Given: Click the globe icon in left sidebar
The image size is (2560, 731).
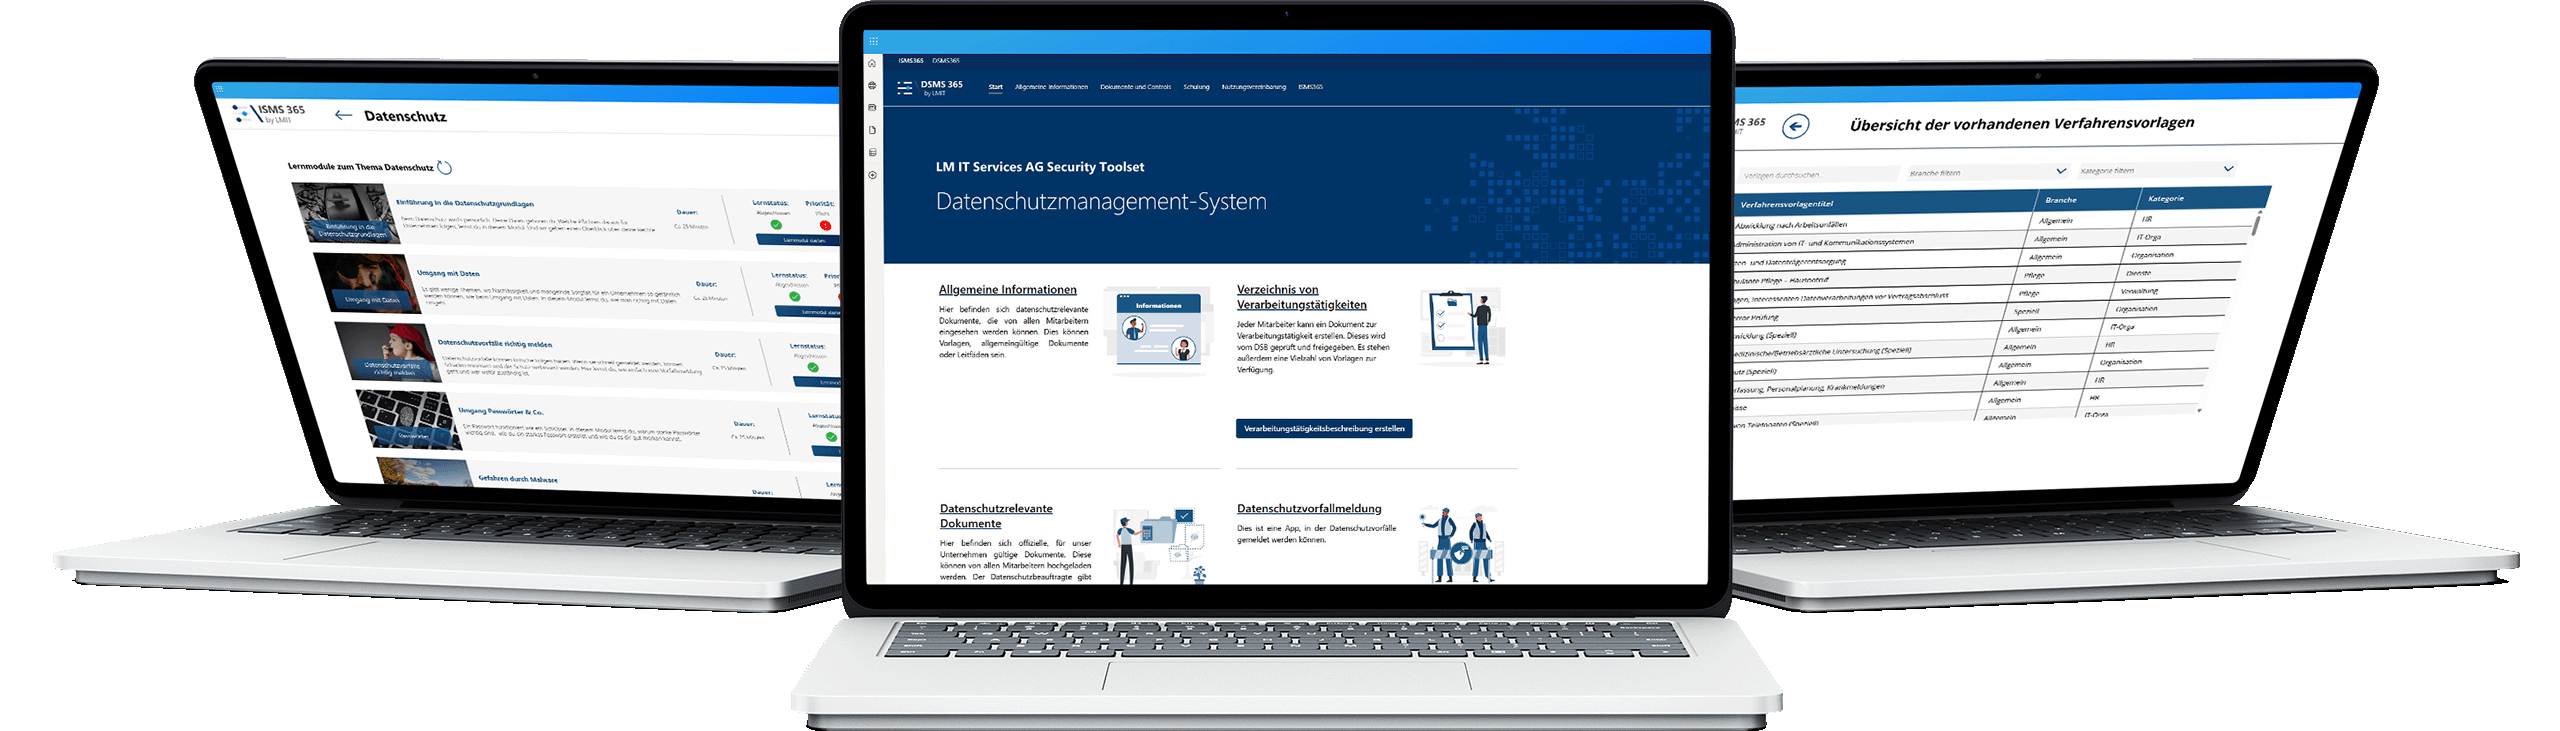Looking at the screenshot, I should pos(872,86).
